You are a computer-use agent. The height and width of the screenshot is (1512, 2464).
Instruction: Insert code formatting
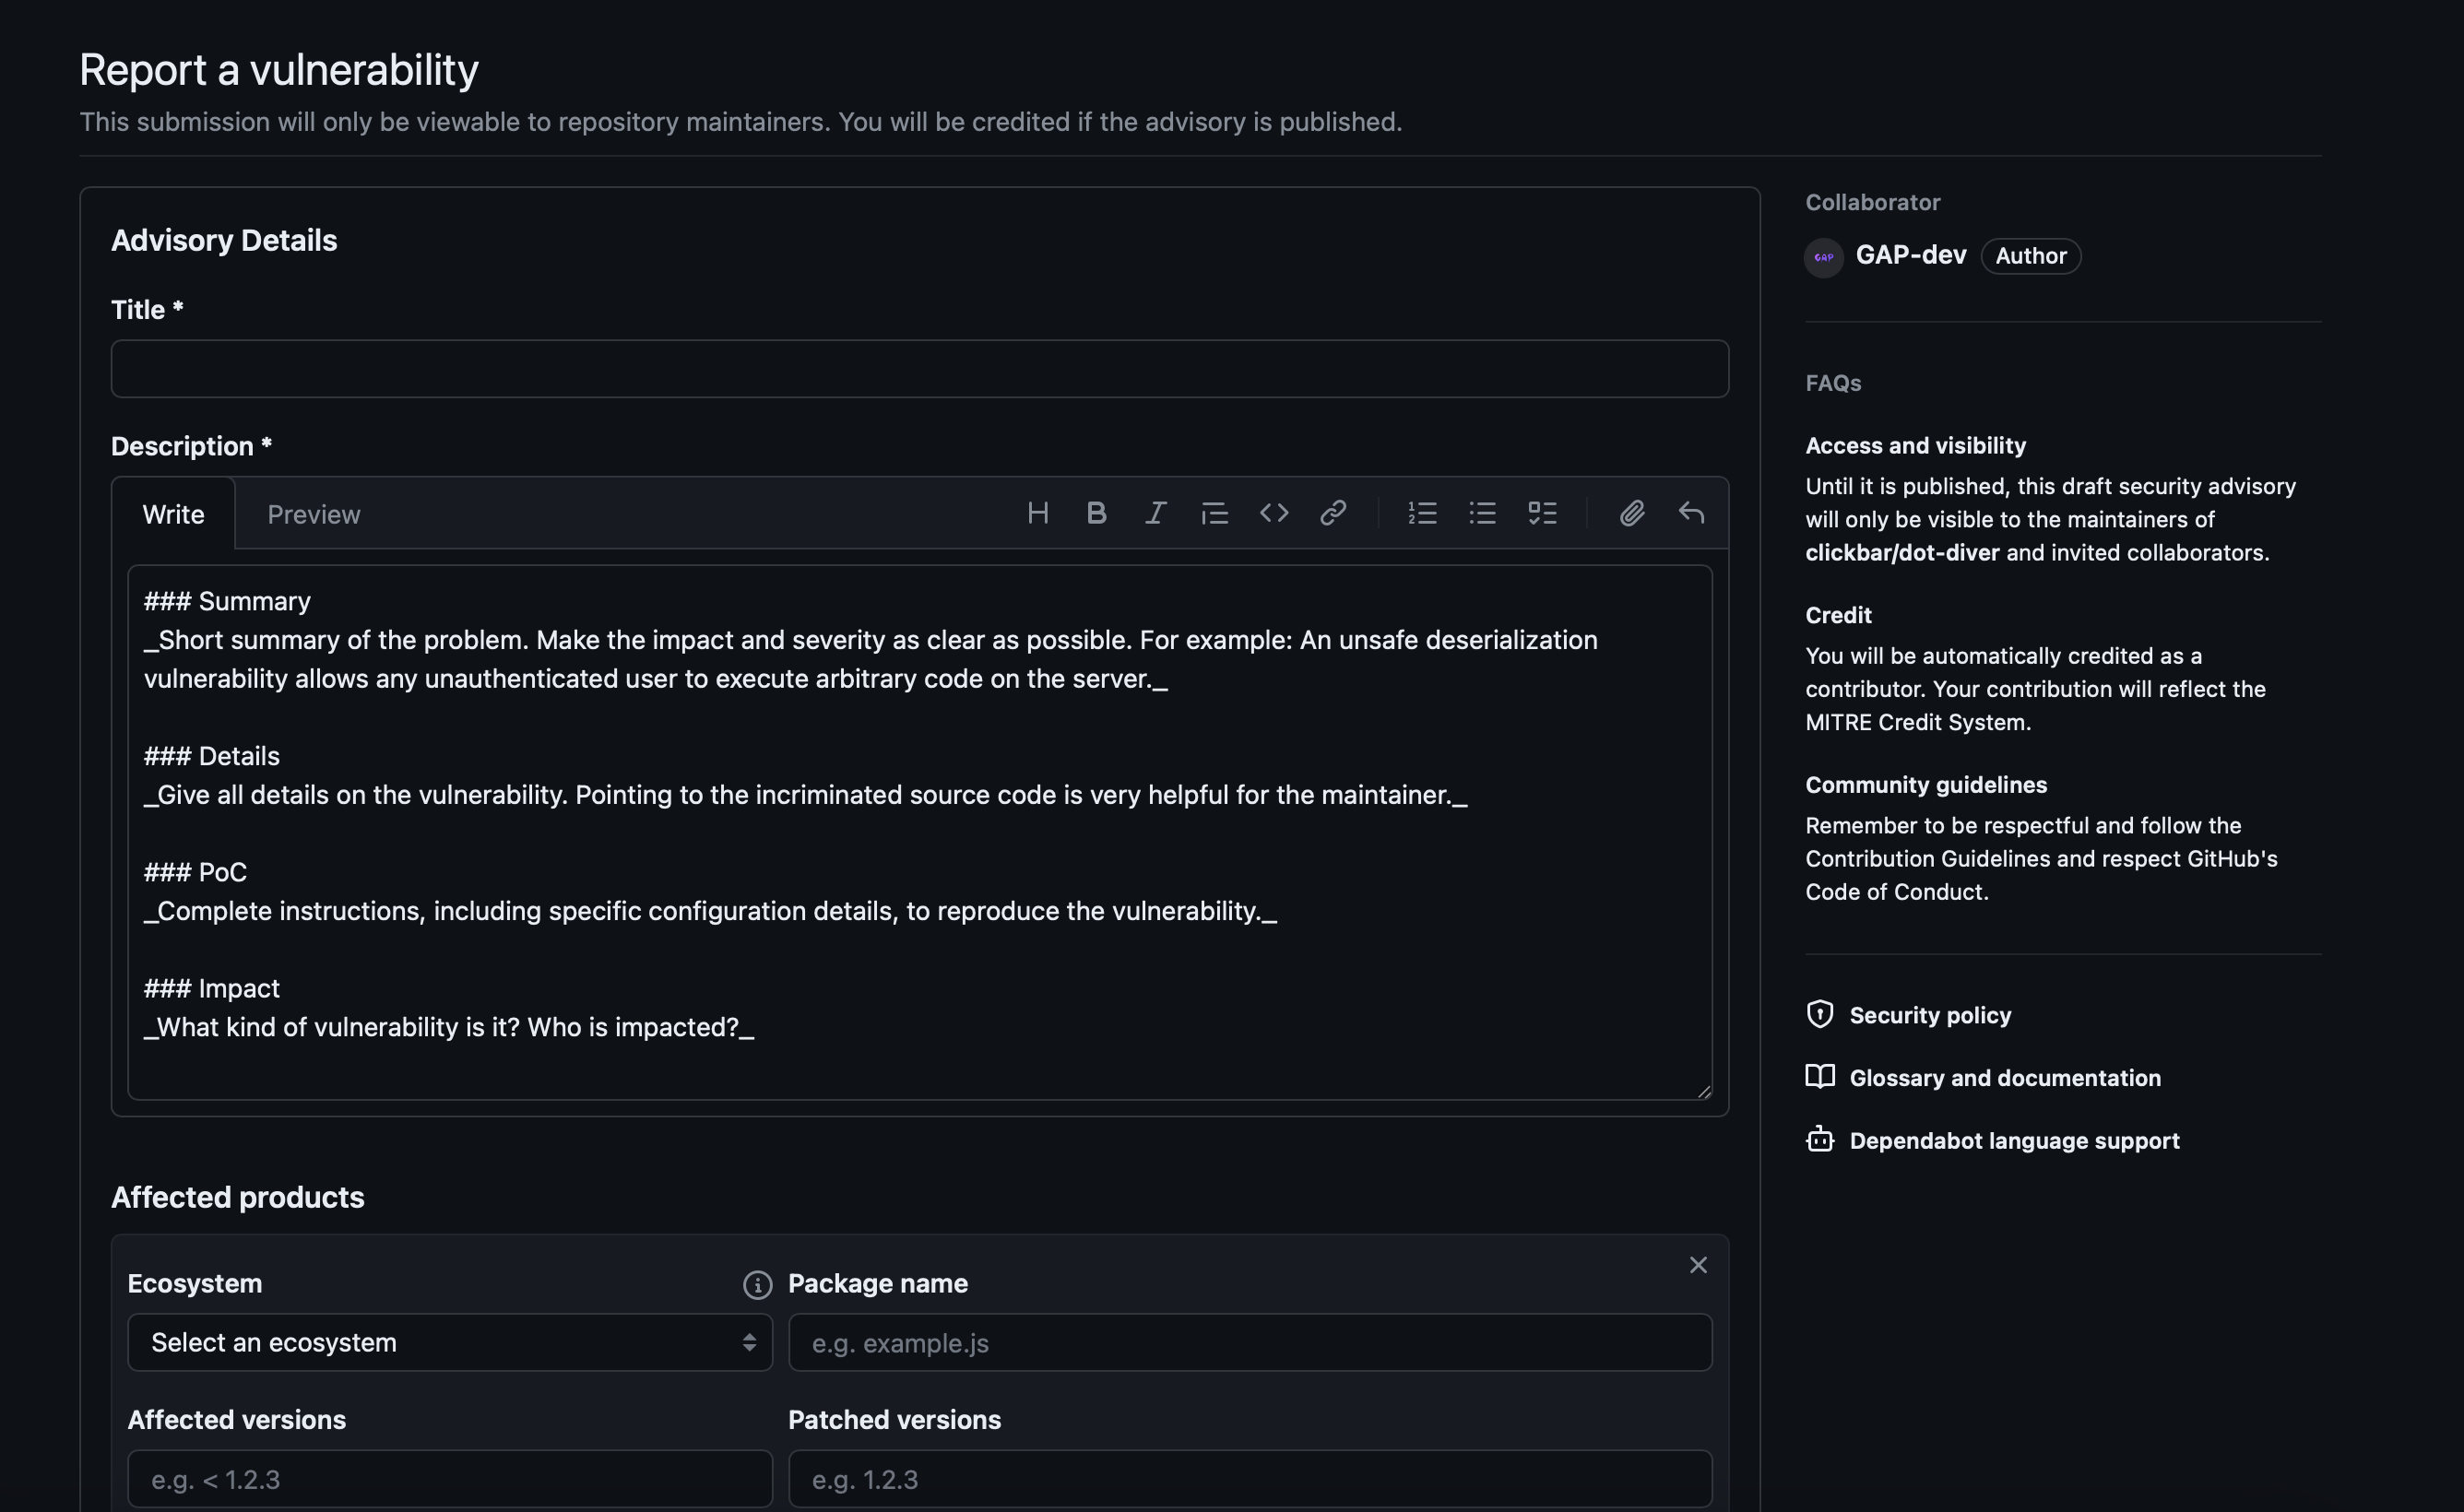(x=1273, y=513)
